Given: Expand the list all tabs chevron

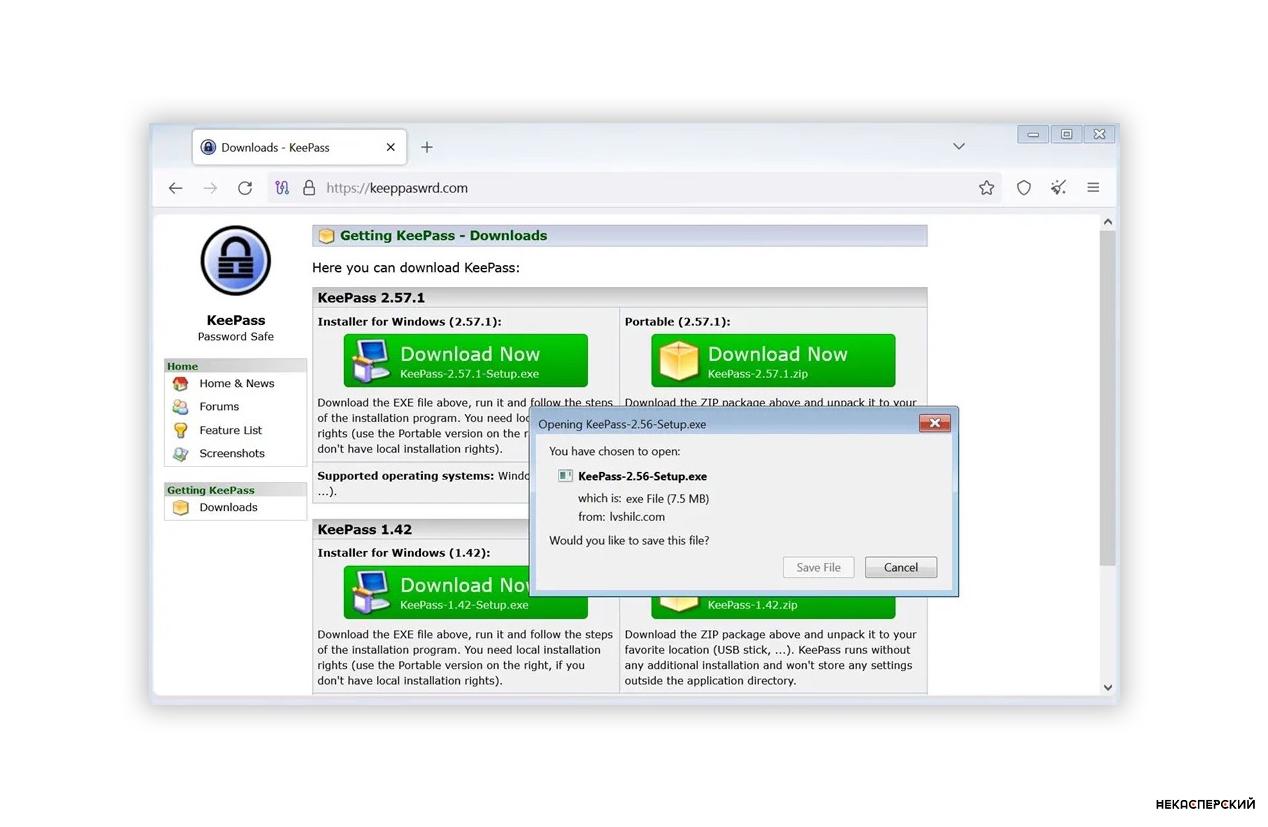Looking at the screenshot, I should [959, 146].
